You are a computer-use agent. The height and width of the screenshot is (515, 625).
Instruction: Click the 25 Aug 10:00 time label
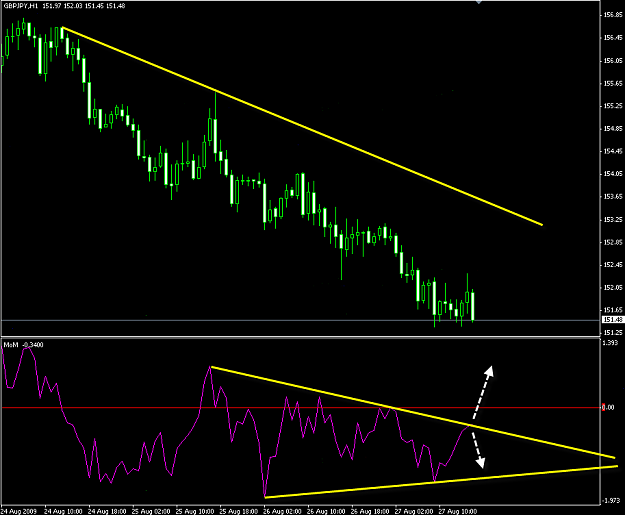point(195,511)
